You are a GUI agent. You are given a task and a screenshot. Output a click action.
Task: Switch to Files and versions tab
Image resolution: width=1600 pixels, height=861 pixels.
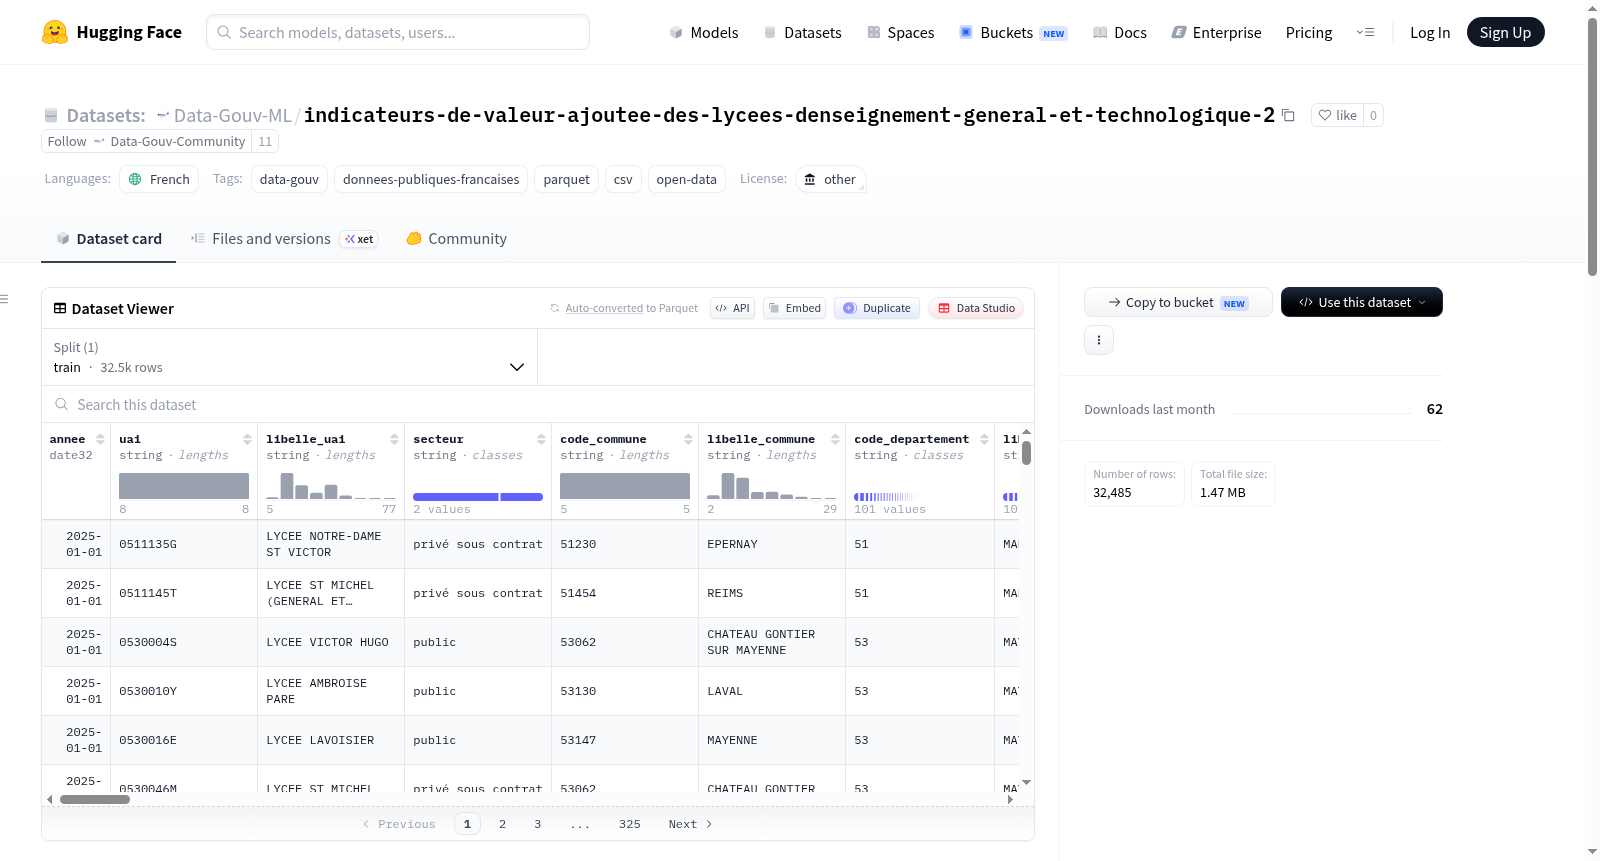[284, 239]
